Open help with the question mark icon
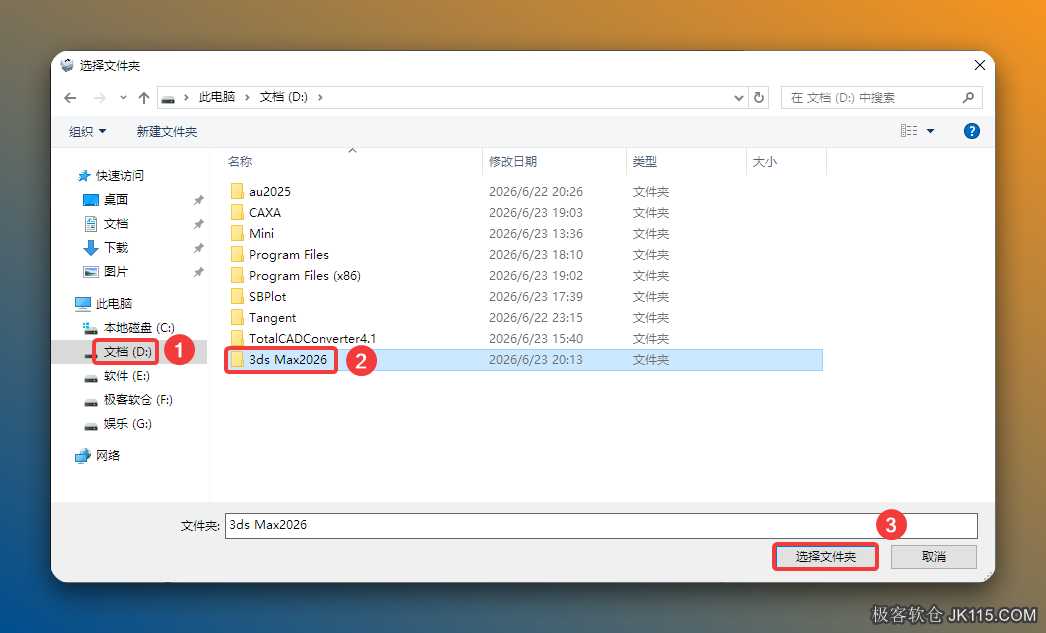This screenshot has width=1046, height=633. pos(971,131)
